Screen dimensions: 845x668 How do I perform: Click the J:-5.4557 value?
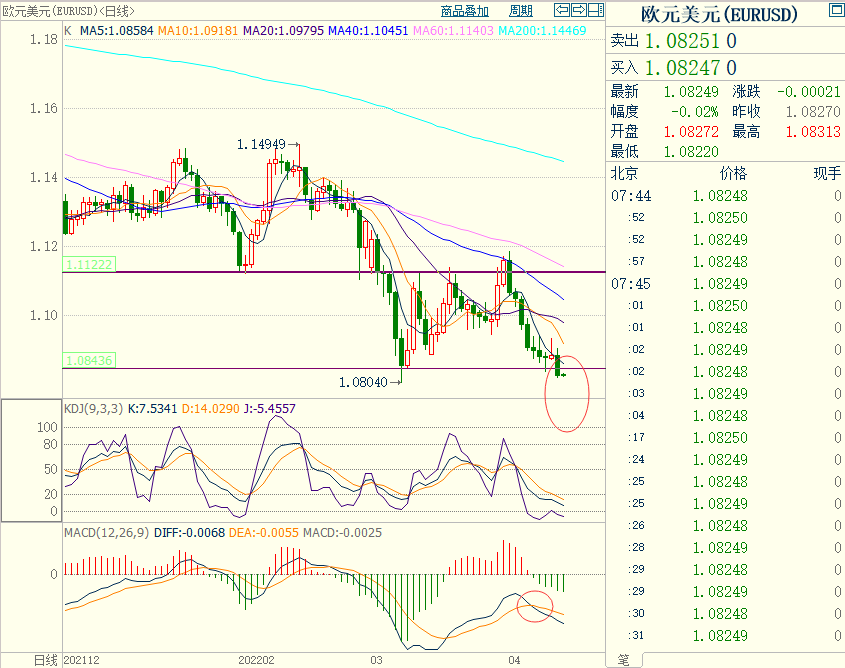pyautogui.click(x=270, y=408)
